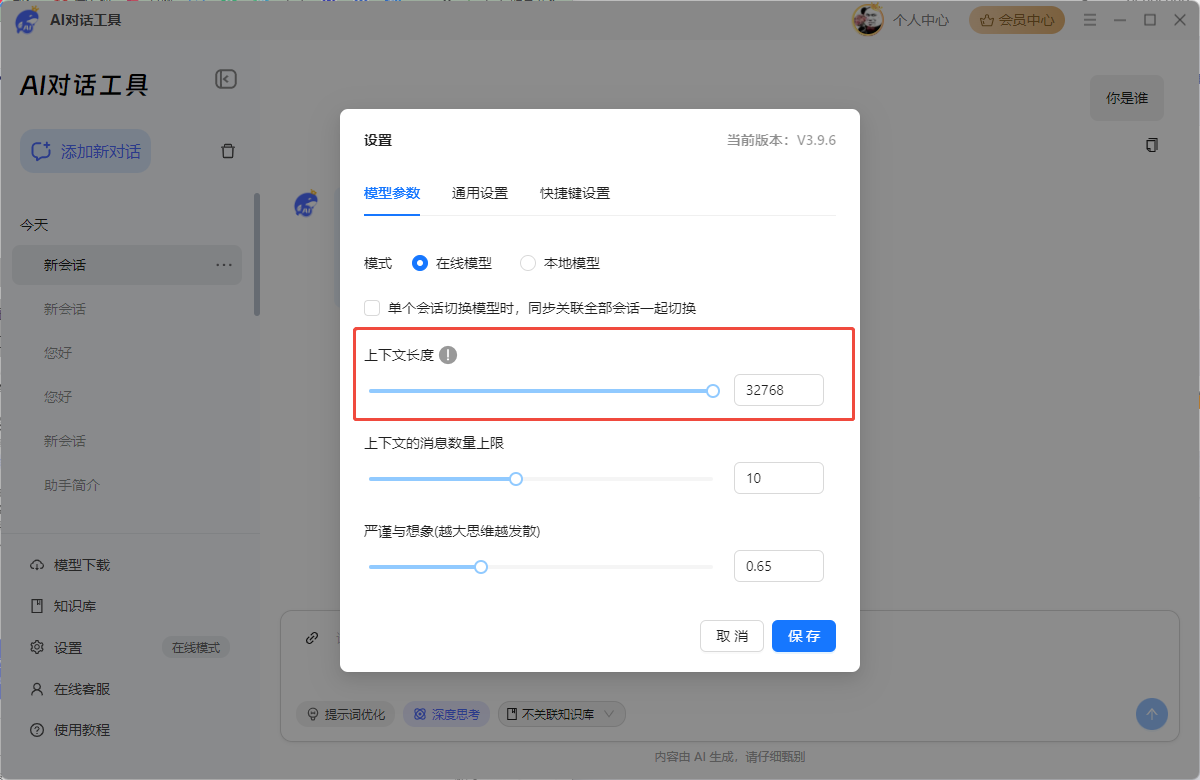
Task: Enable syncing model switch across all sessions
Action: coord(371,308)
